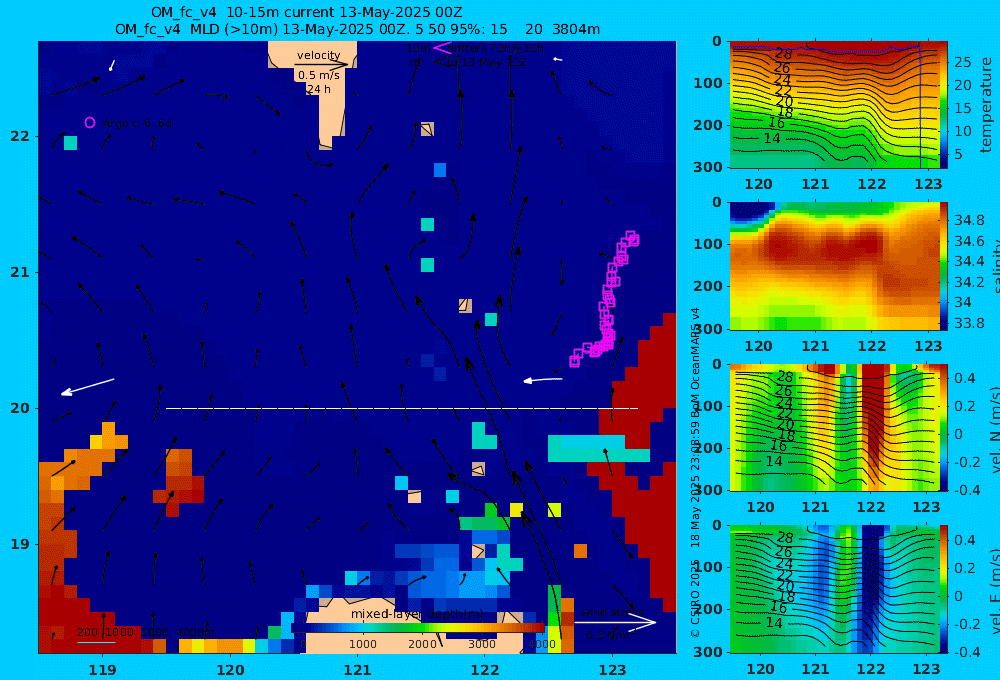Click the 'mixed-layer depth(m)' label

417,614
